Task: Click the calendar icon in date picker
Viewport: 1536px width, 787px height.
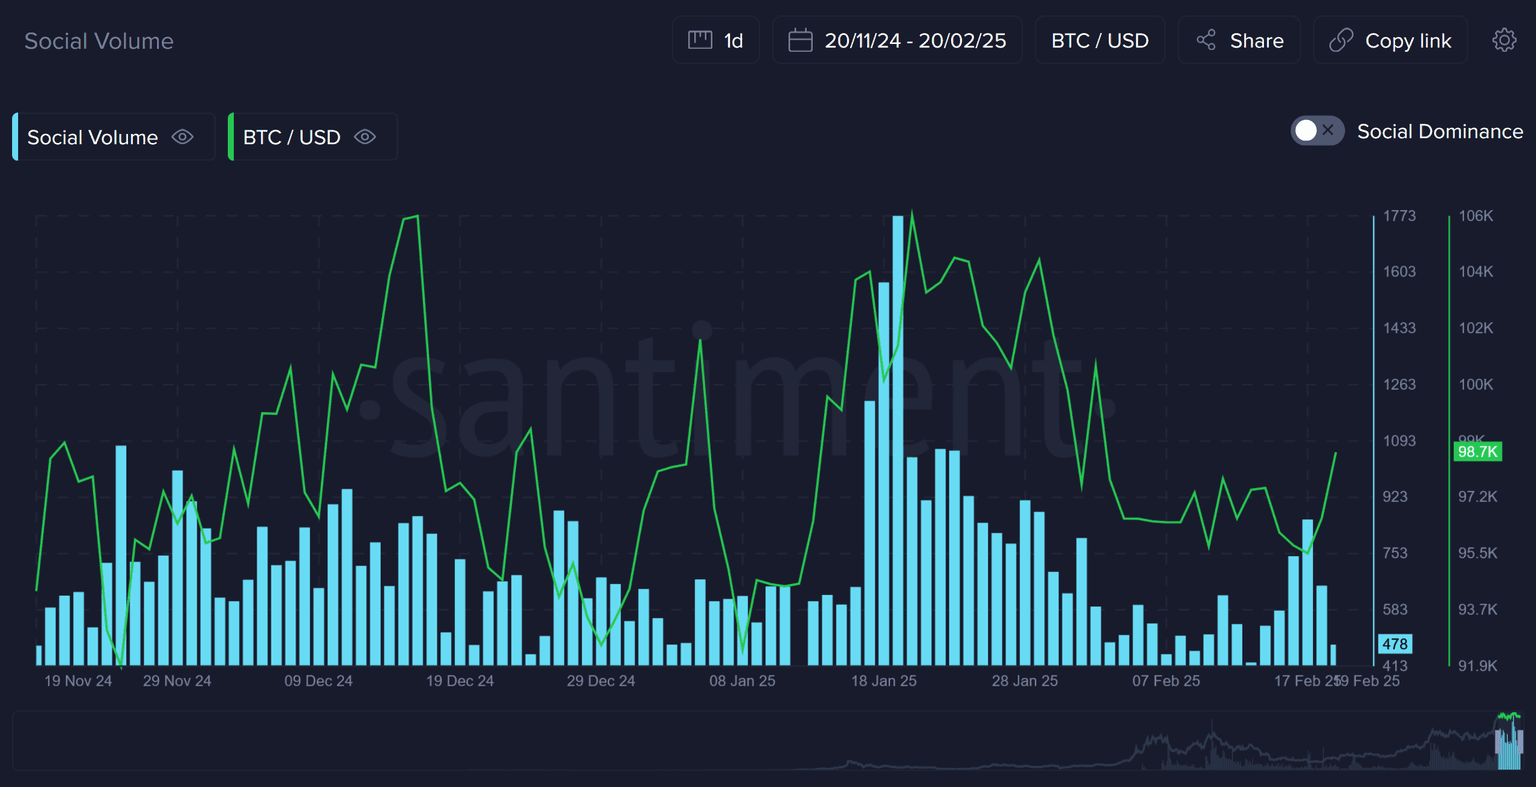Action: coord(800,40)
